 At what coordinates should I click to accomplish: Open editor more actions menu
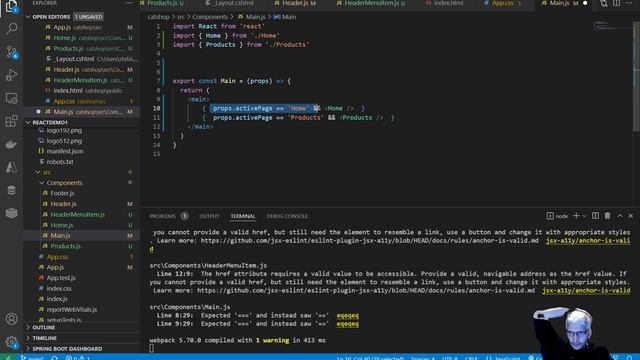tap(629, 3)
